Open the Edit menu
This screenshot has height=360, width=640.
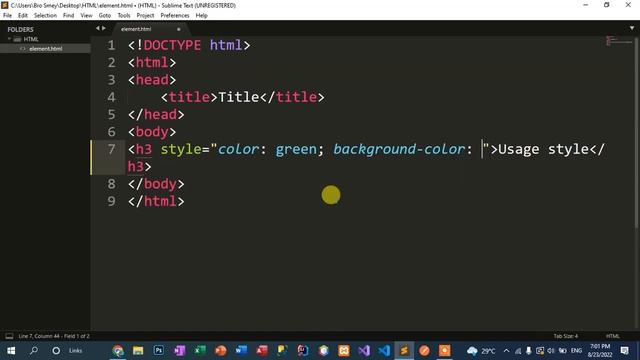coord(23,16)
